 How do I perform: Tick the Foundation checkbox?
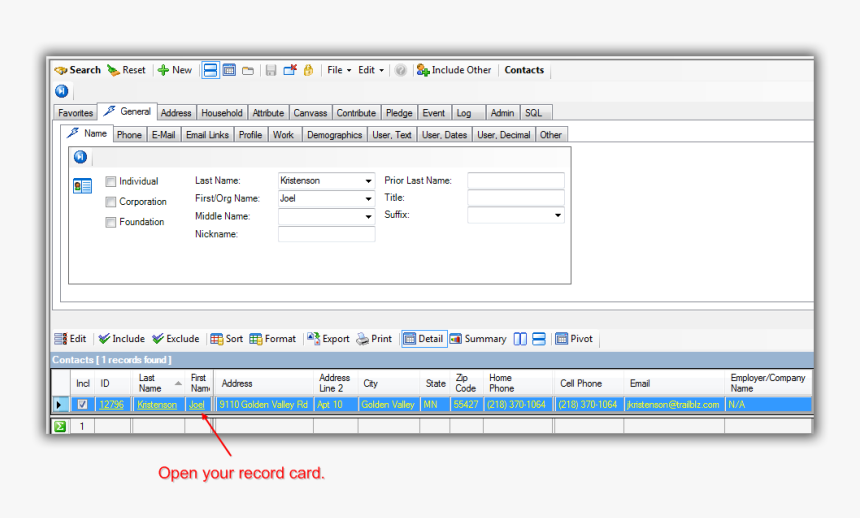coord(111,222)
